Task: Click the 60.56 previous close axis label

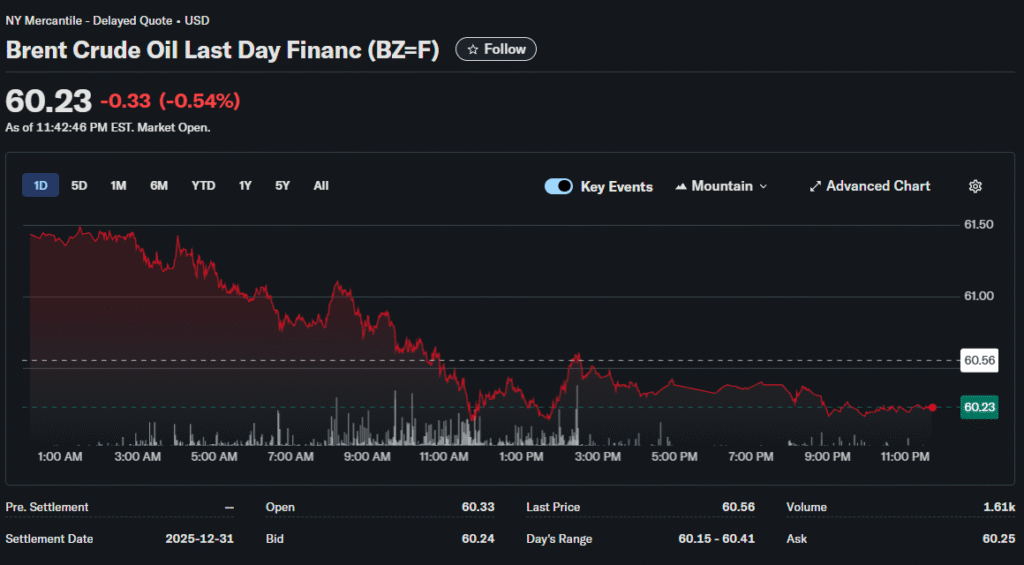Action: point(979,360)
